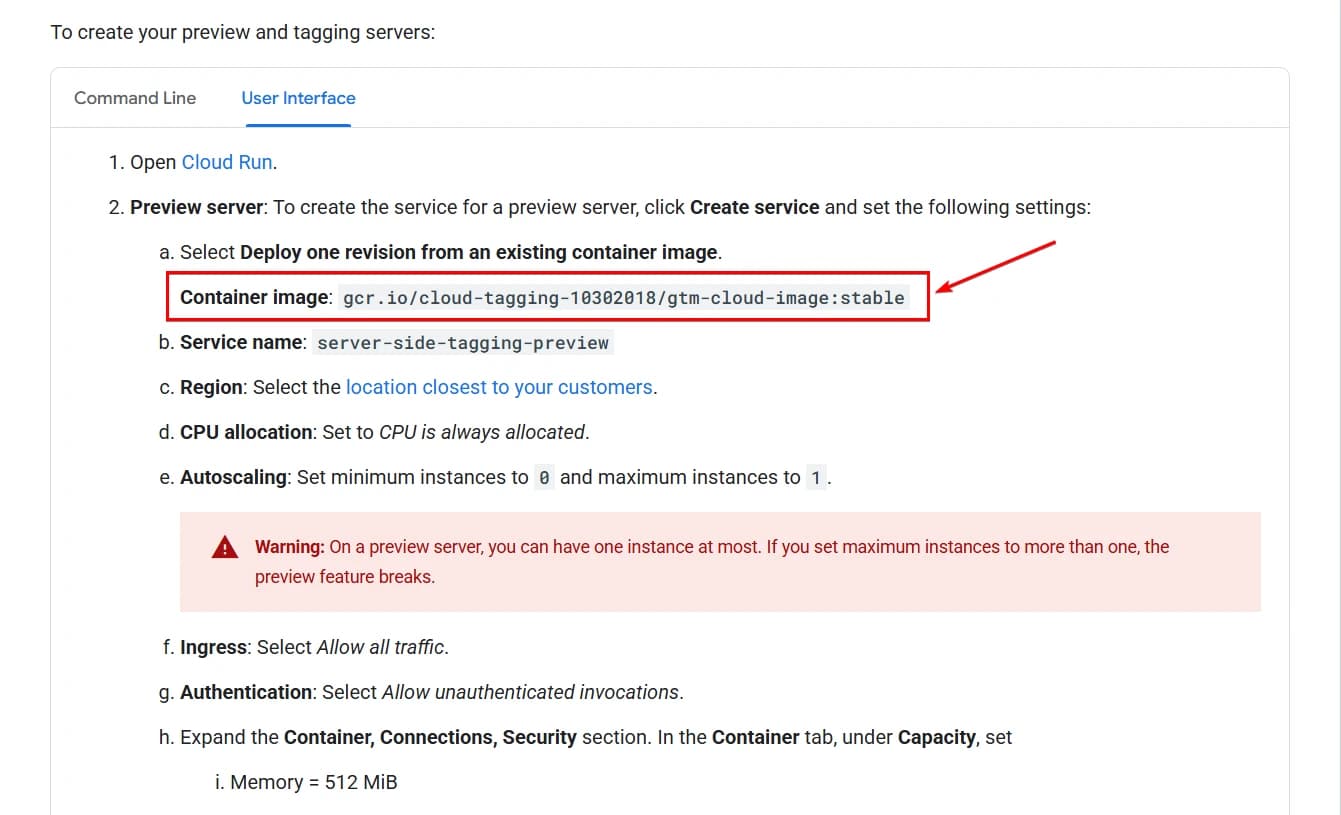
Task: Select the Warning banner text
Action: (700, 560)
